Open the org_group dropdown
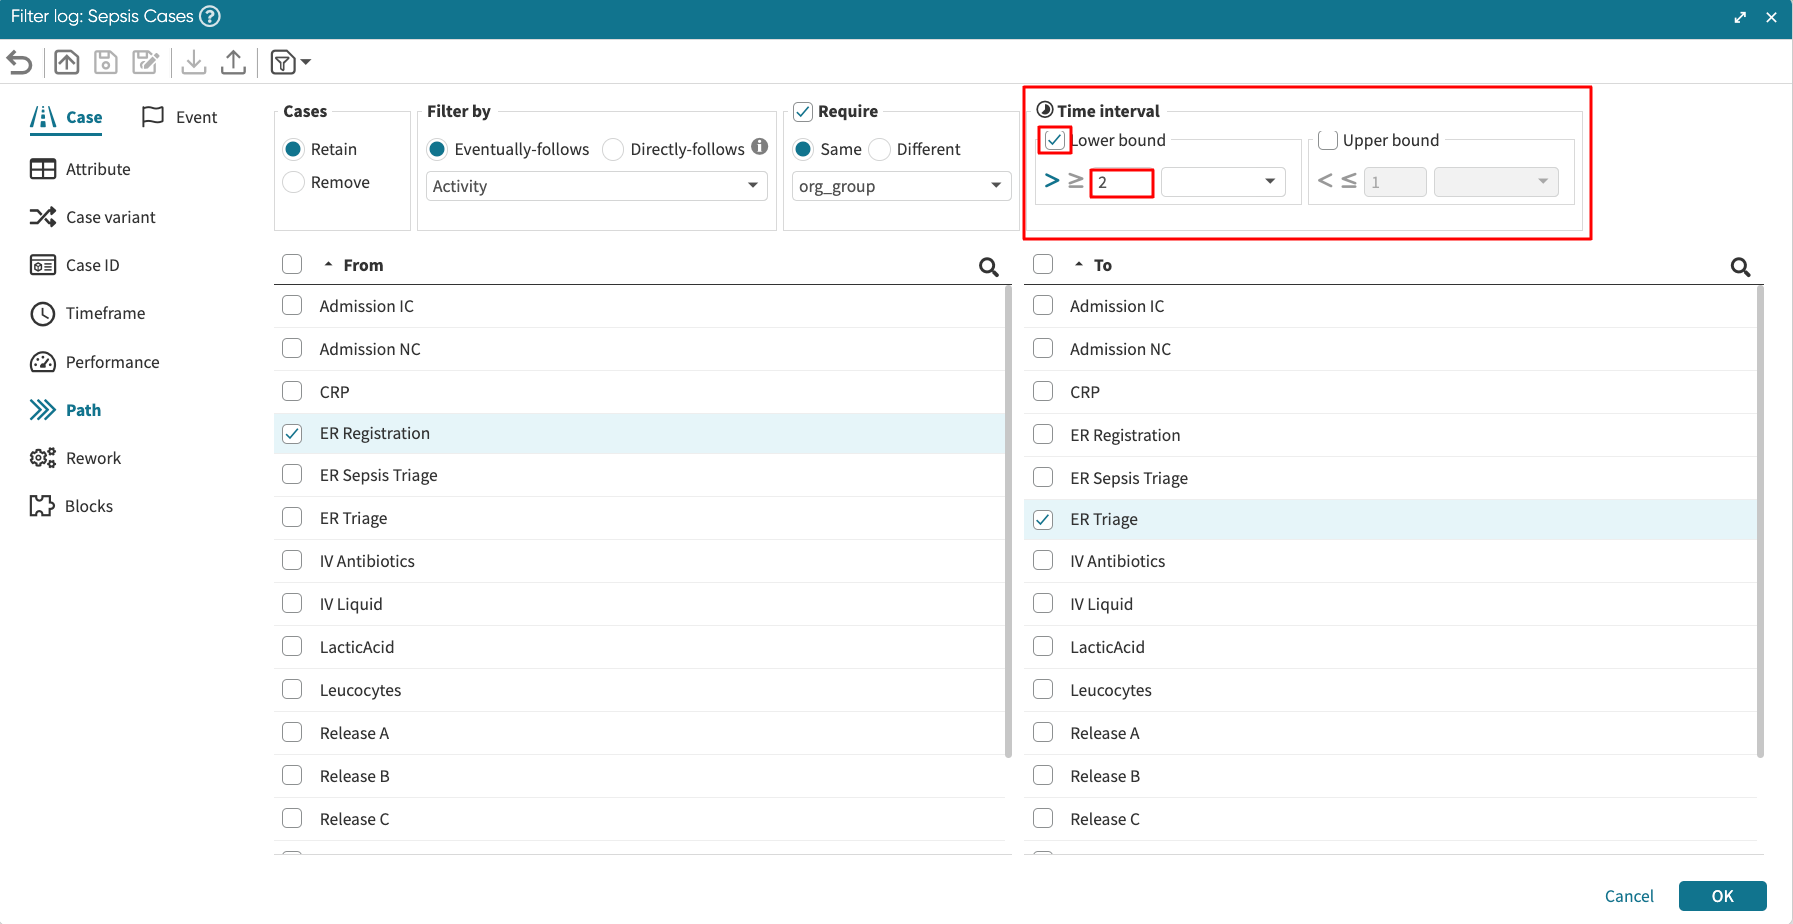 click(900, 186)
